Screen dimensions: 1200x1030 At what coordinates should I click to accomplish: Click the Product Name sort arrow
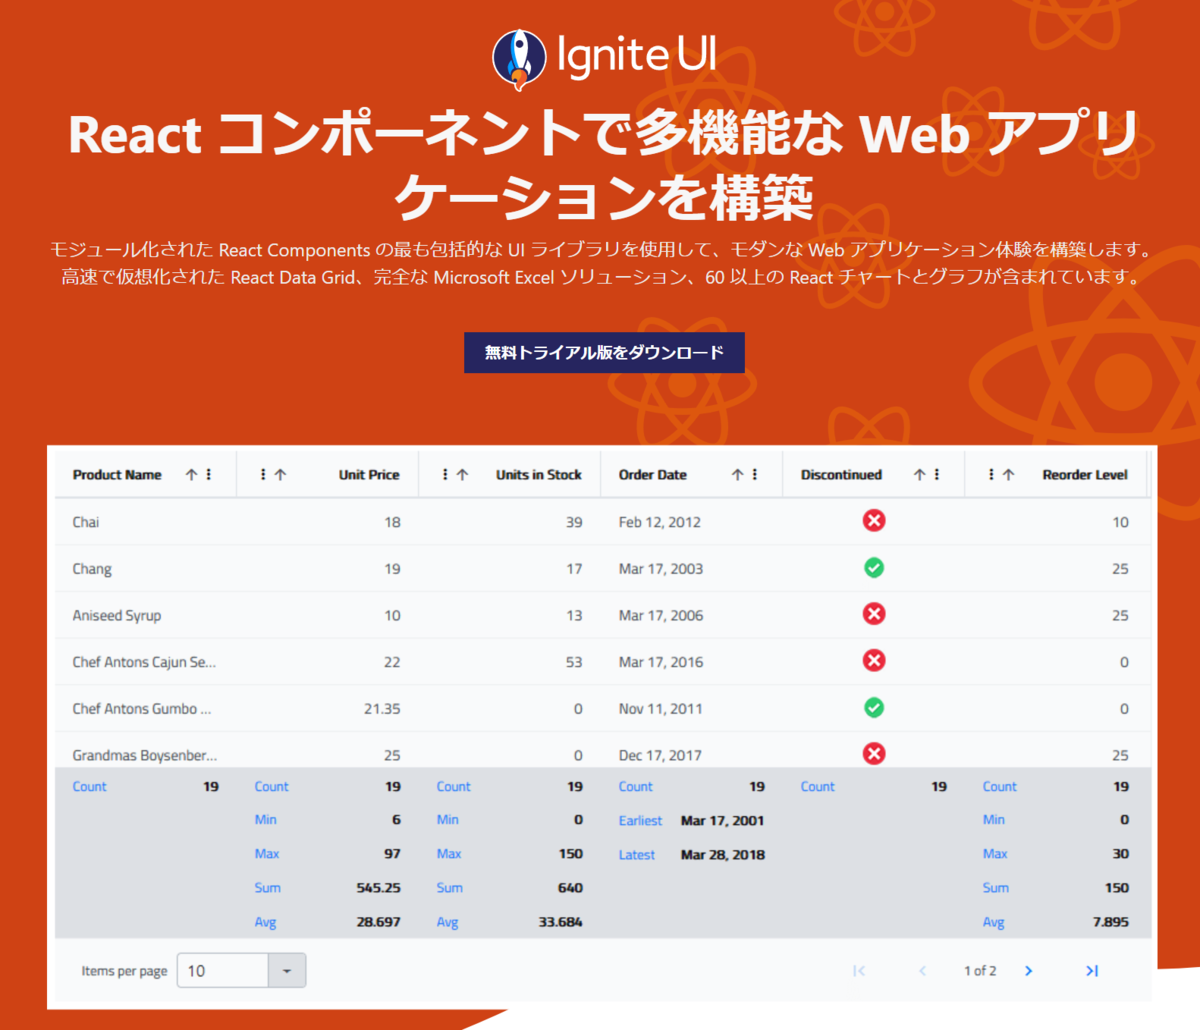coord(191,475)
